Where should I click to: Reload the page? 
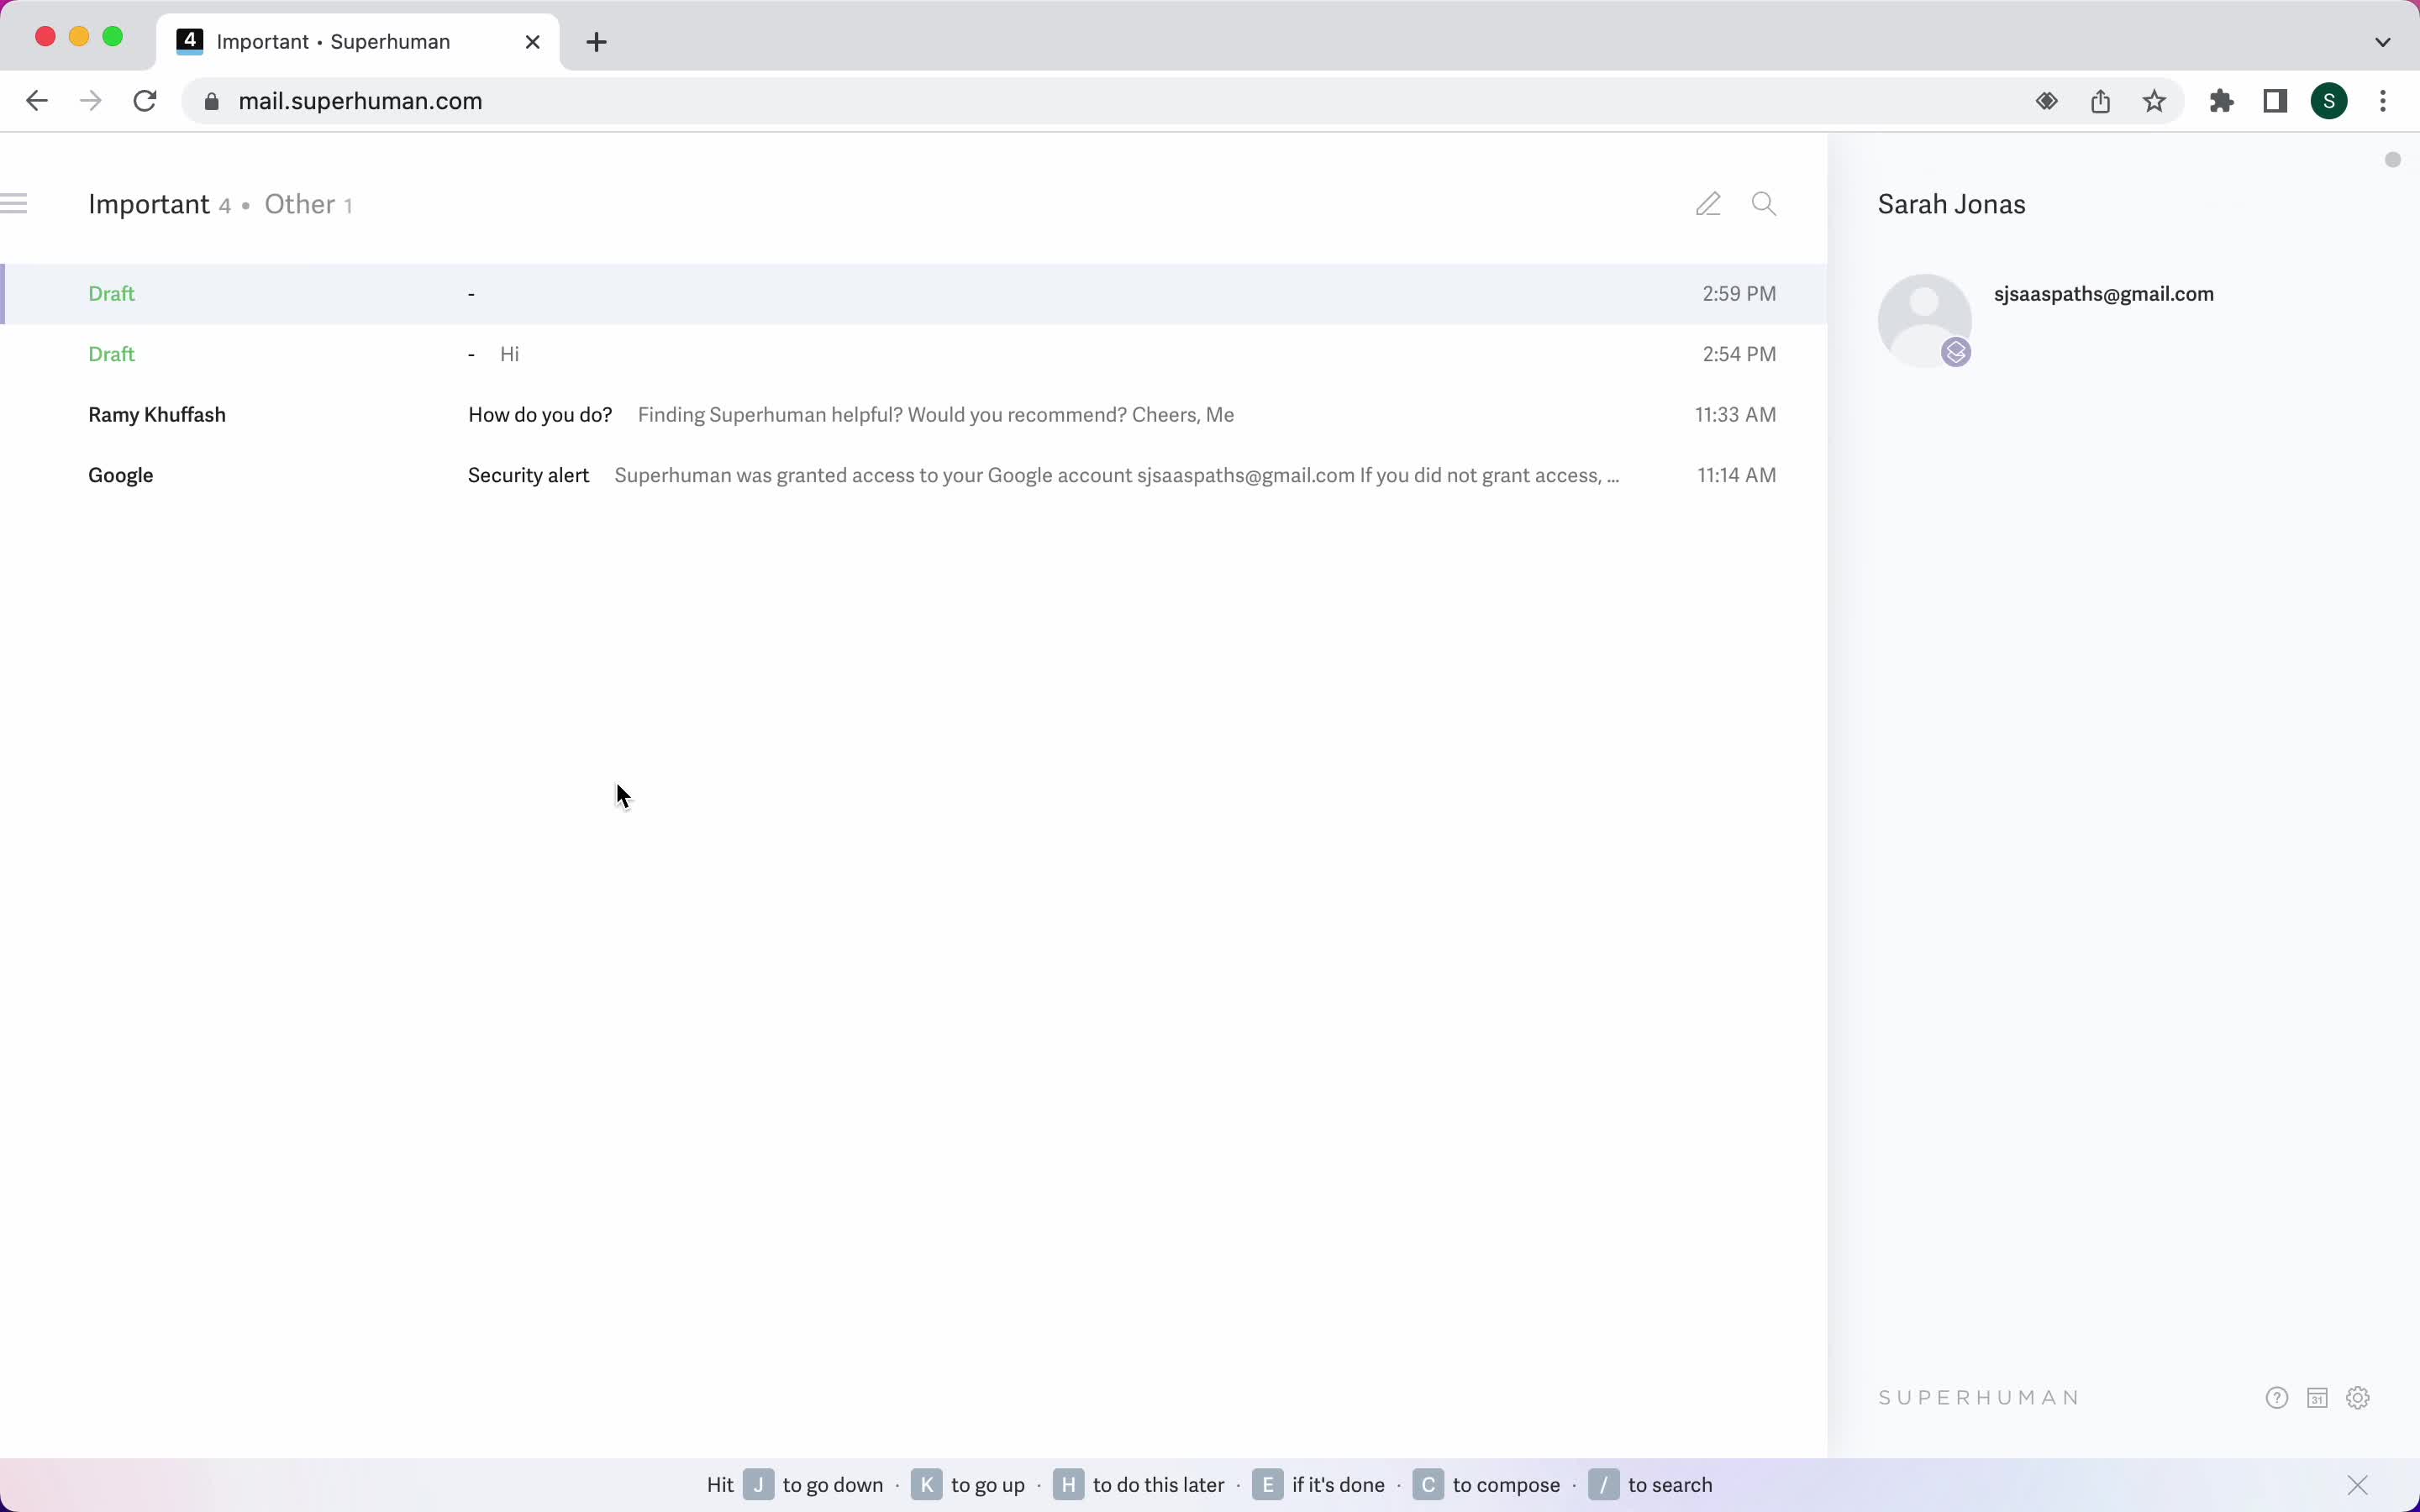pos(145,101)
